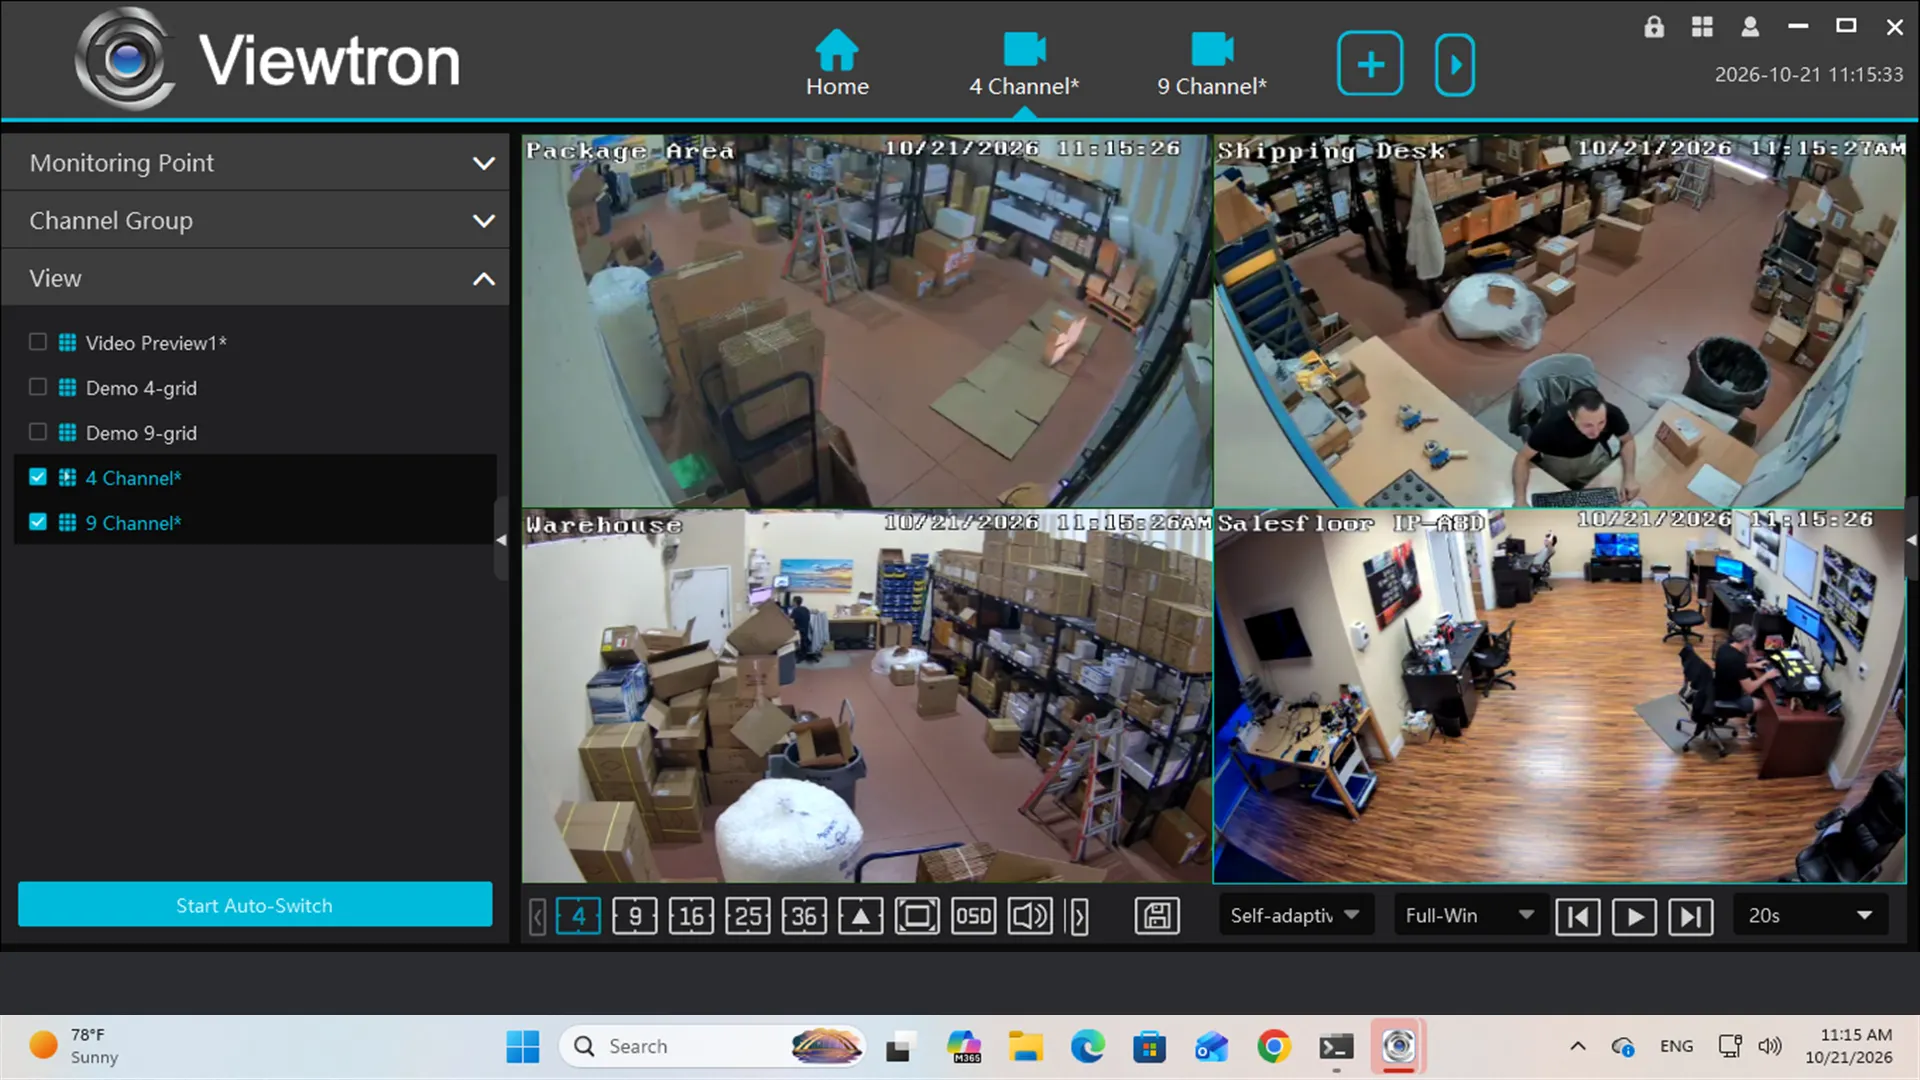Select the Warehouse camera feed
Screen dimensions: 1920x1080
[867, 696]
